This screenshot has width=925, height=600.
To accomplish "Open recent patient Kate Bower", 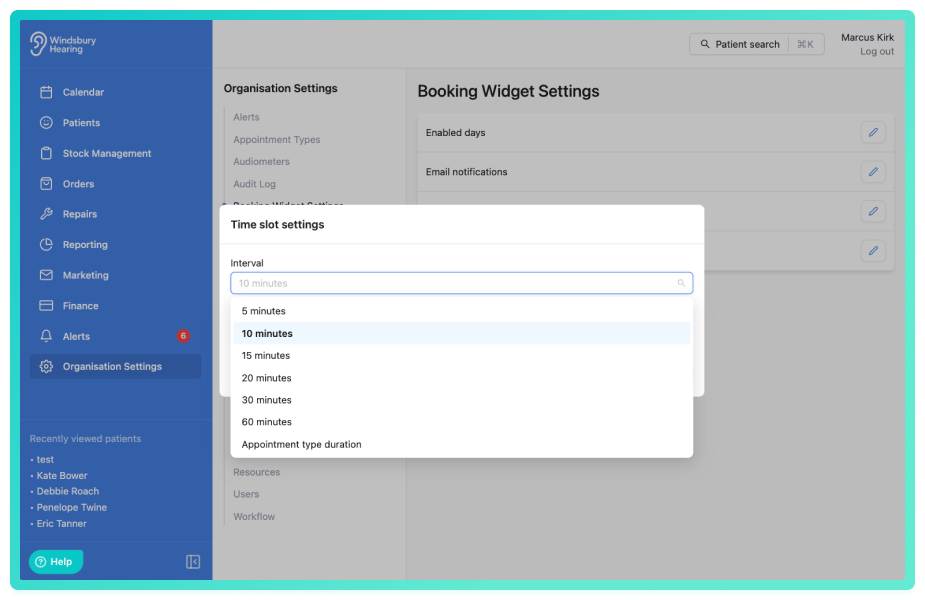I will 62,475.
